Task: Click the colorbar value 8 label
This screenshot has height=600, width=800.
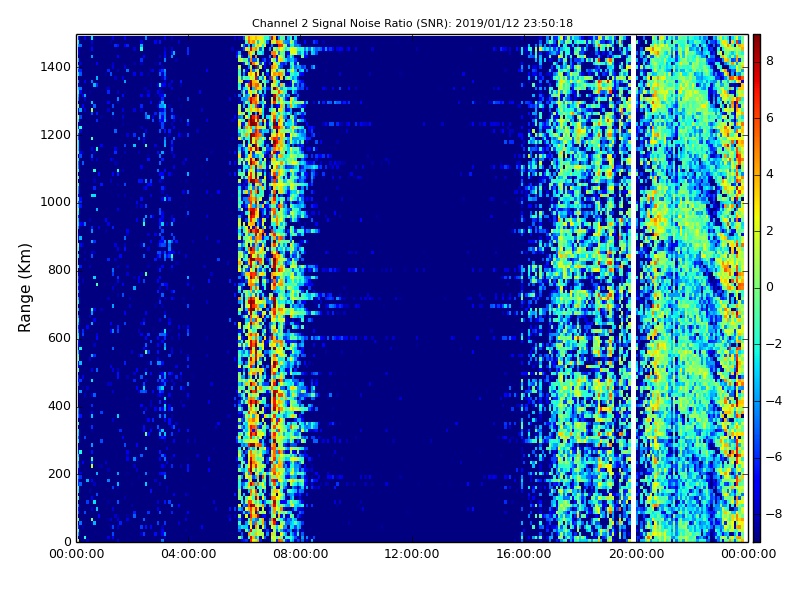Action: (770, 61)
